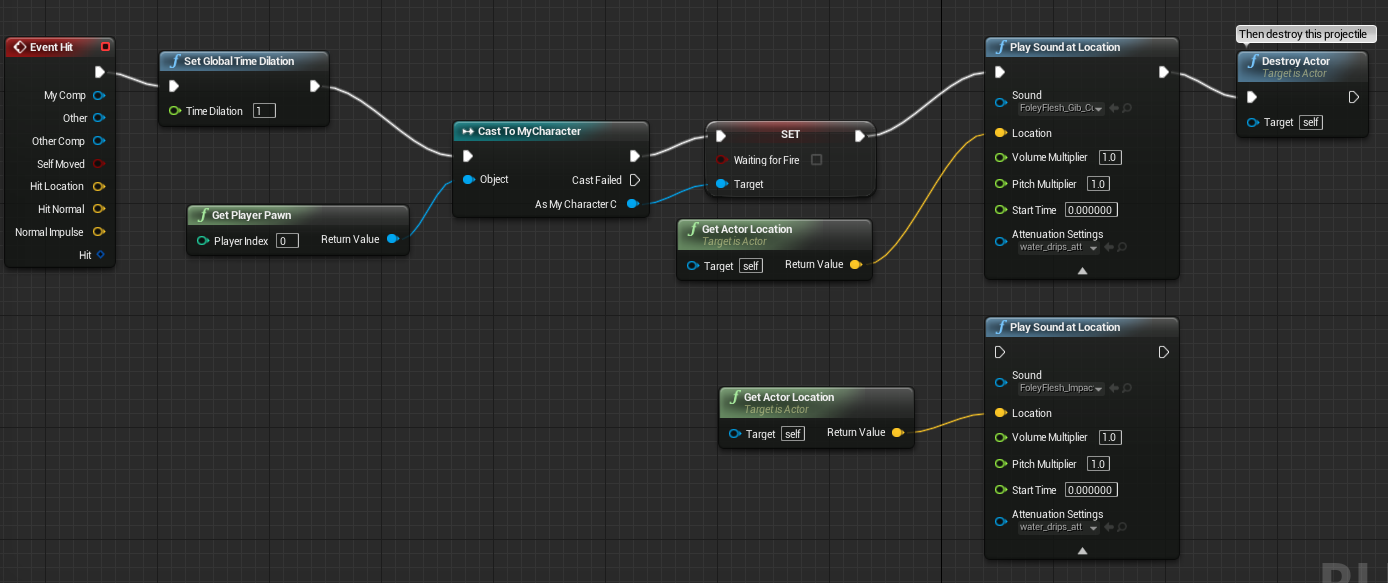Screen dimensions: 1388x583
Task: Toggle the Waiting for Fire checkbox
Action: (817, 160)
